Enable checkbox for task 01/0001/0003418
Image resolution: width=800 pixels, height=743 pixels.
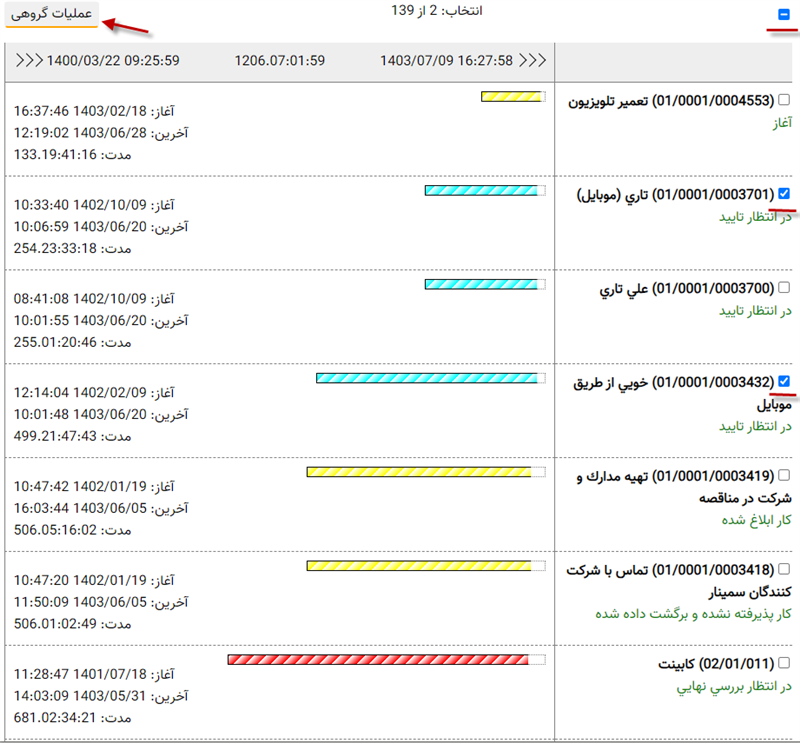tap(784, 569)
